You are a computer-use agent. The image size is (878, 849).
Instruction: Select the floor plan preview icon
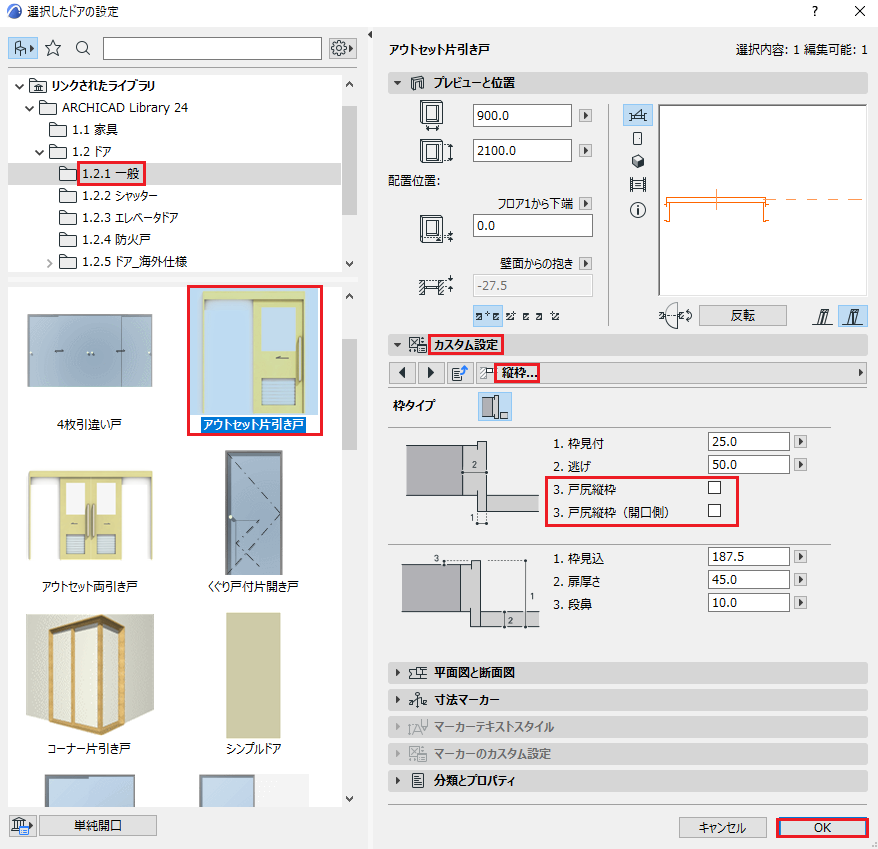pos(637,116)
